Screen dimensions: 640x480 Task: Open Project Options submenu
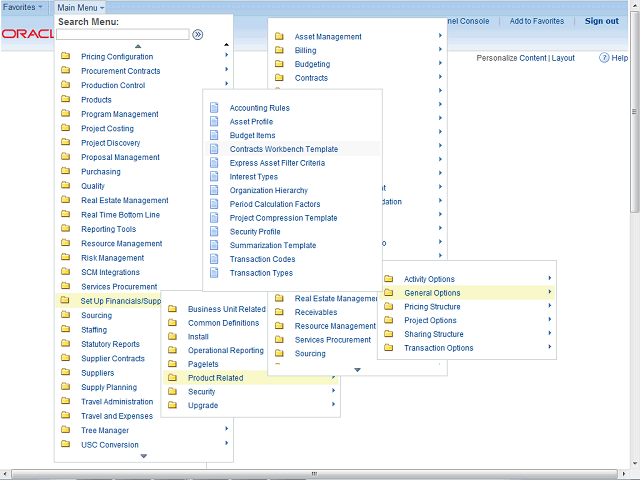(430, 320)
